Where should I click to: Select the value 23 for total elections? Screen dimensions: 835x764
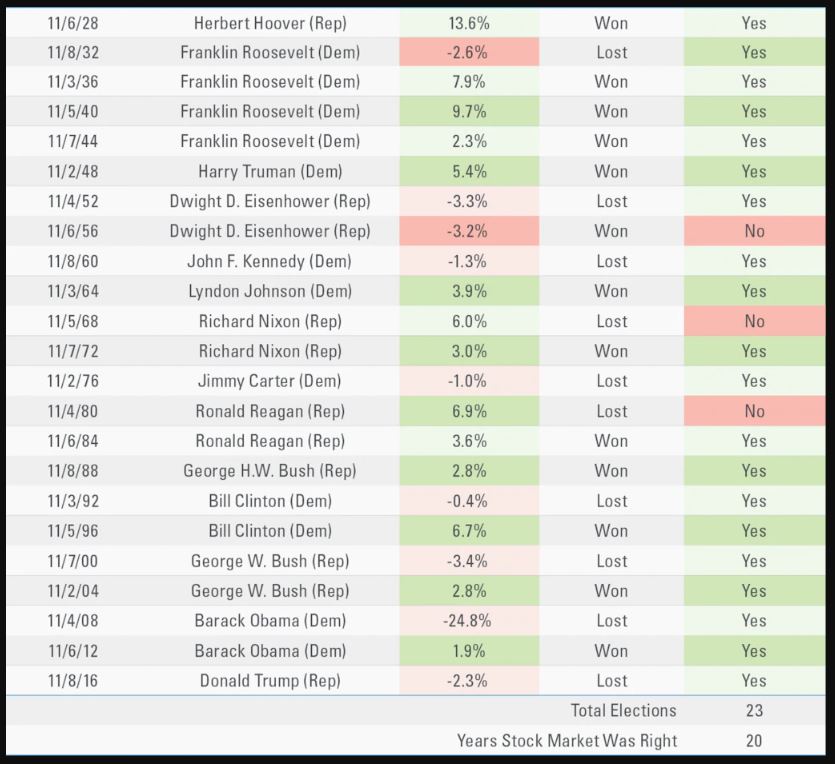[x=755, y=710]
